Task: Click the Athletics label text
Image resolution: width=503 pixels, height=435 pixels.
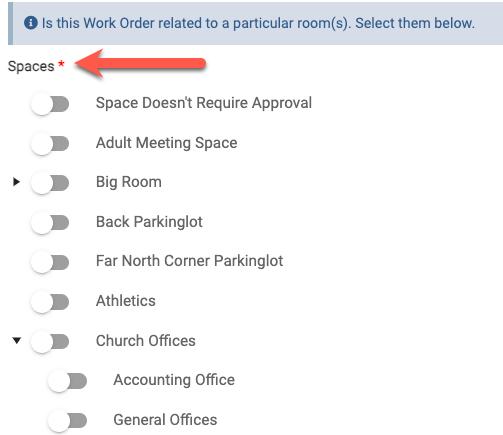Action: click(x=126, y=301)
